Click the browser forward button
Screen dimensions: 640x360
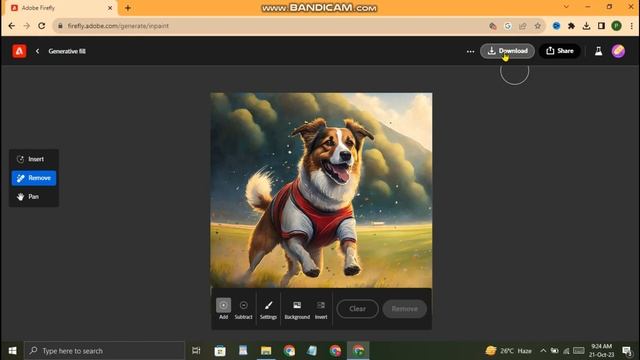click(27, 26)
